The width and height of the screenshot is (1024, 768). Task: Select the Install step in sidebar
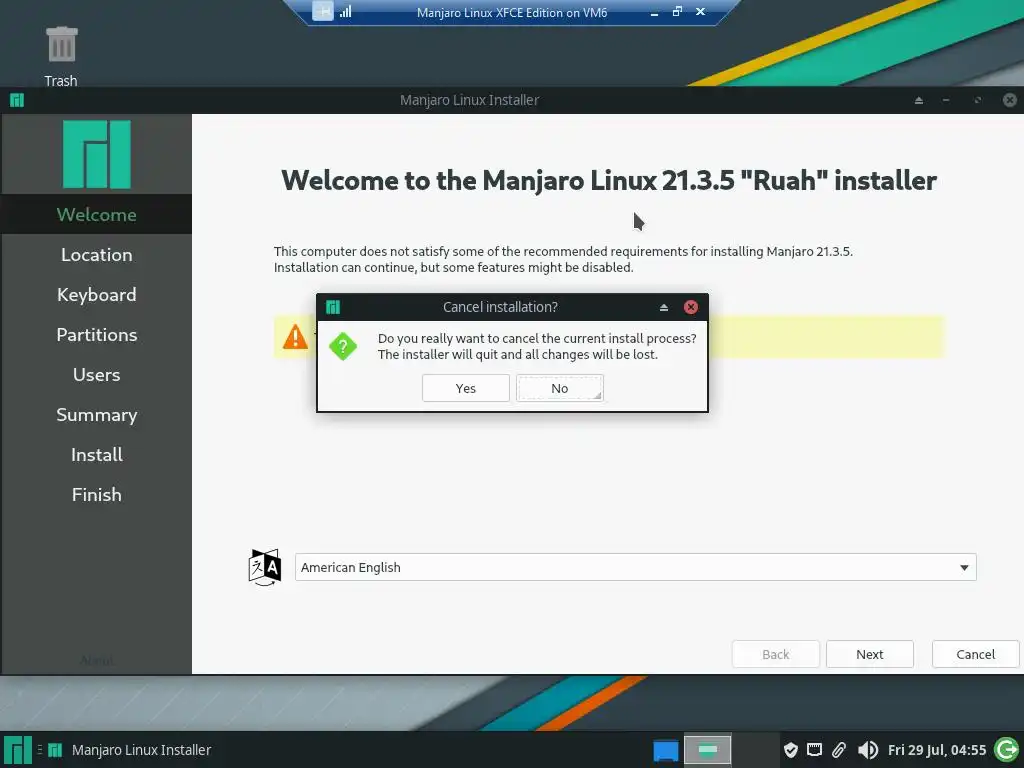pos(97,455)
